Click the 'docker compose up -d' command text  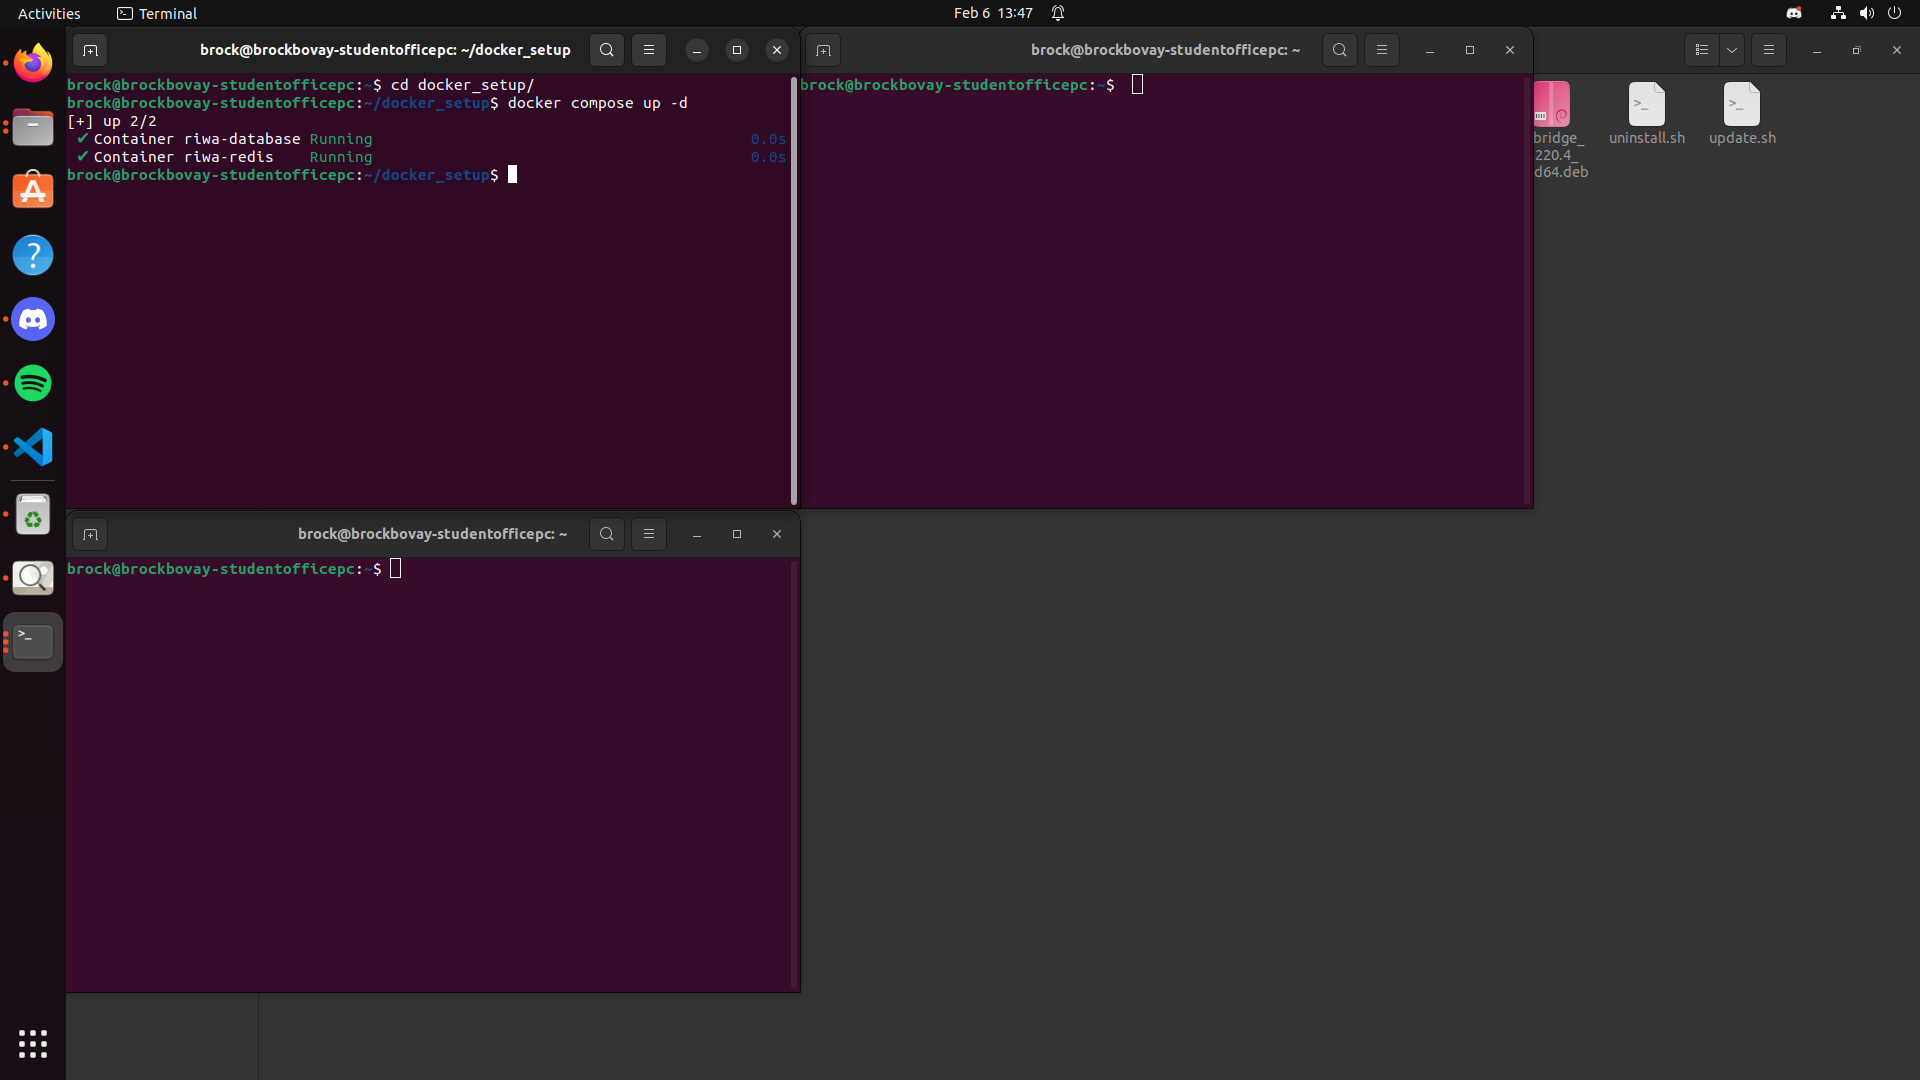click(x=597, y=103)
